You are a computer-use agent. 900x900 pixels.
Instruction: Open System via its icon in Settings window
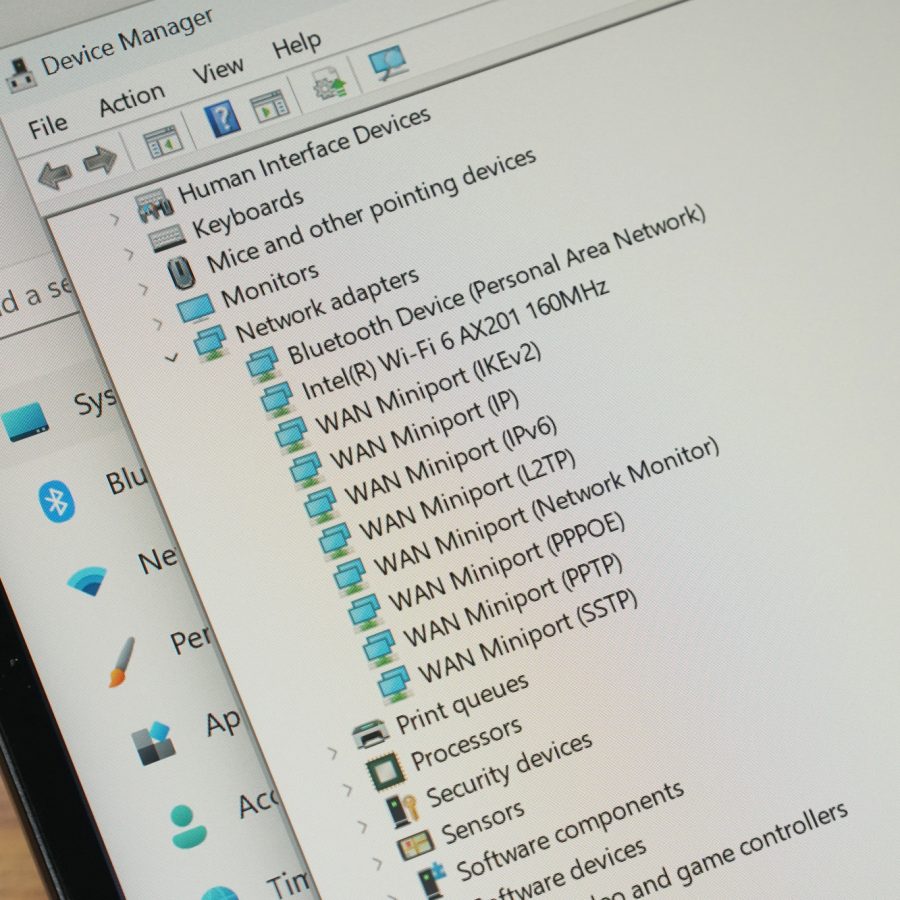pos(25,422)
